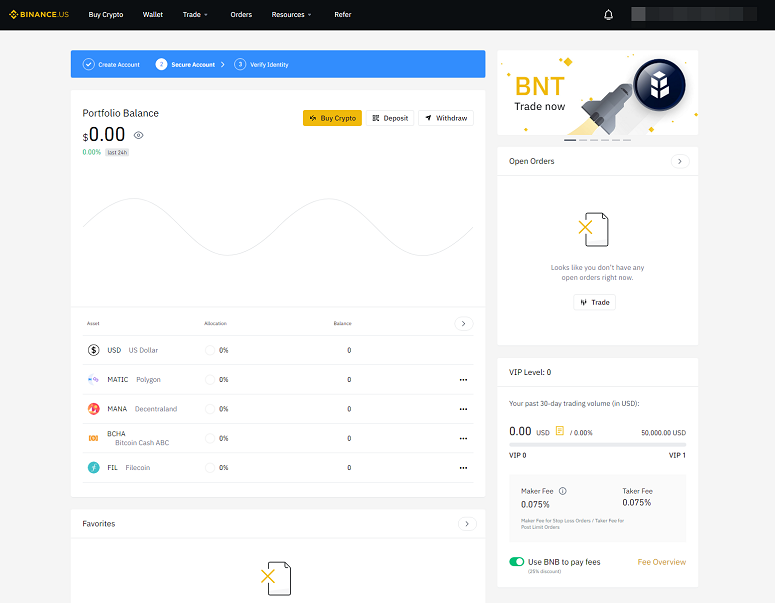Click the Trade button under Open Orders
This screenshot has height=603, width=775.
[x=595, y=302]
